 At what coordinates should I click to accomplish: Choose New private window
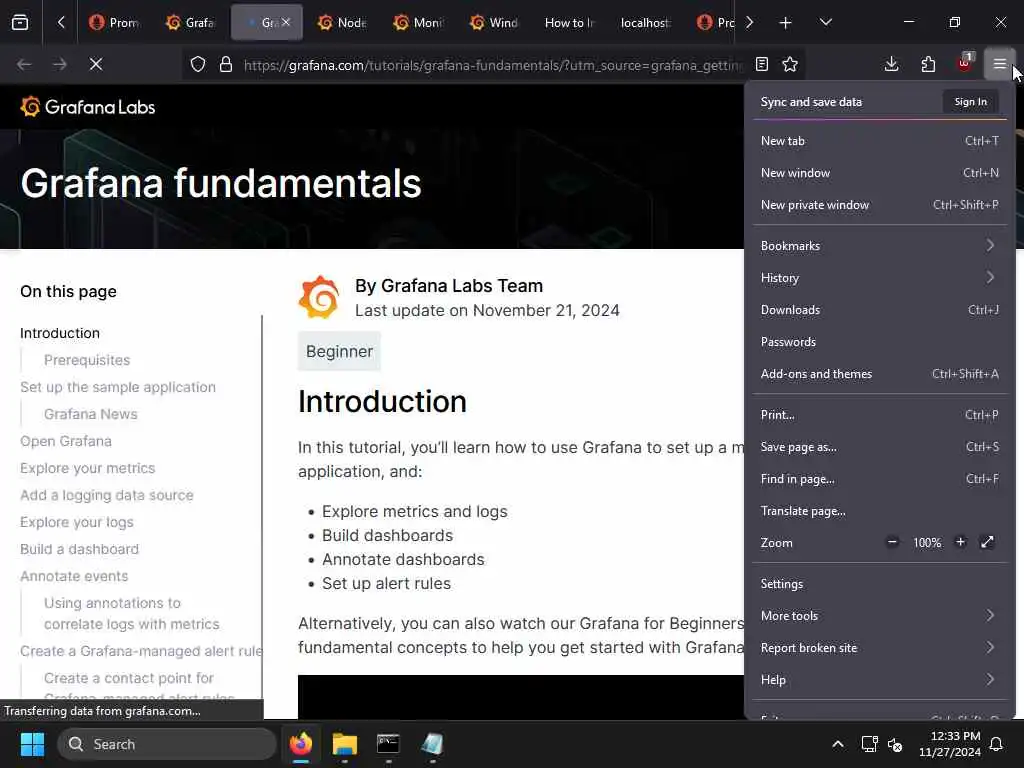(880, 205)
